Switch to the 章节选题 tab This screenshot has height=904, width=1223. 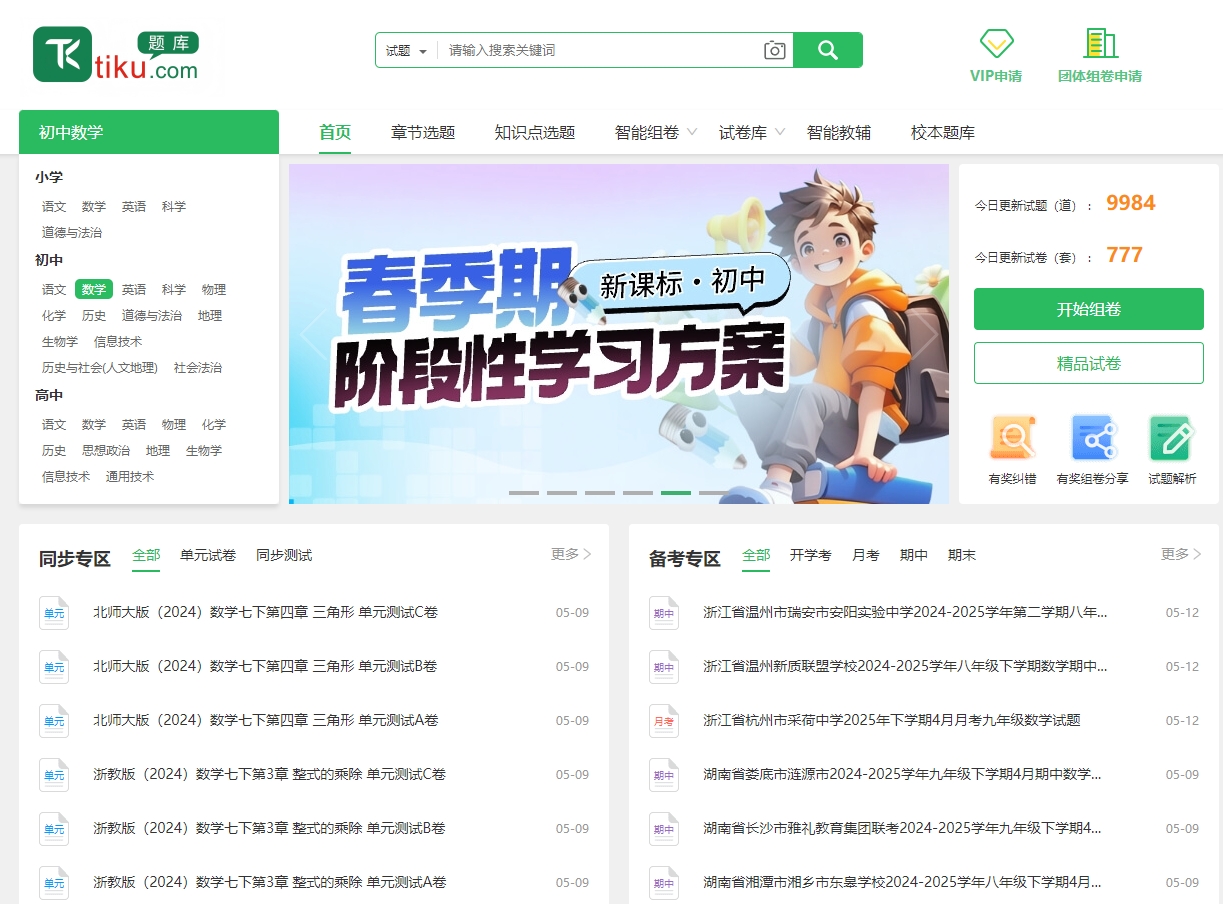tap(423, 131)
